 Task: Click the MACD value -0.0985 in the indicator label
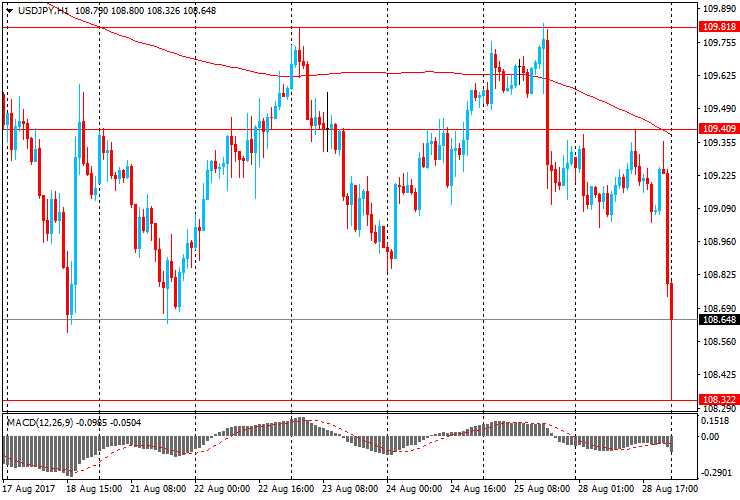tap(92, 423)
